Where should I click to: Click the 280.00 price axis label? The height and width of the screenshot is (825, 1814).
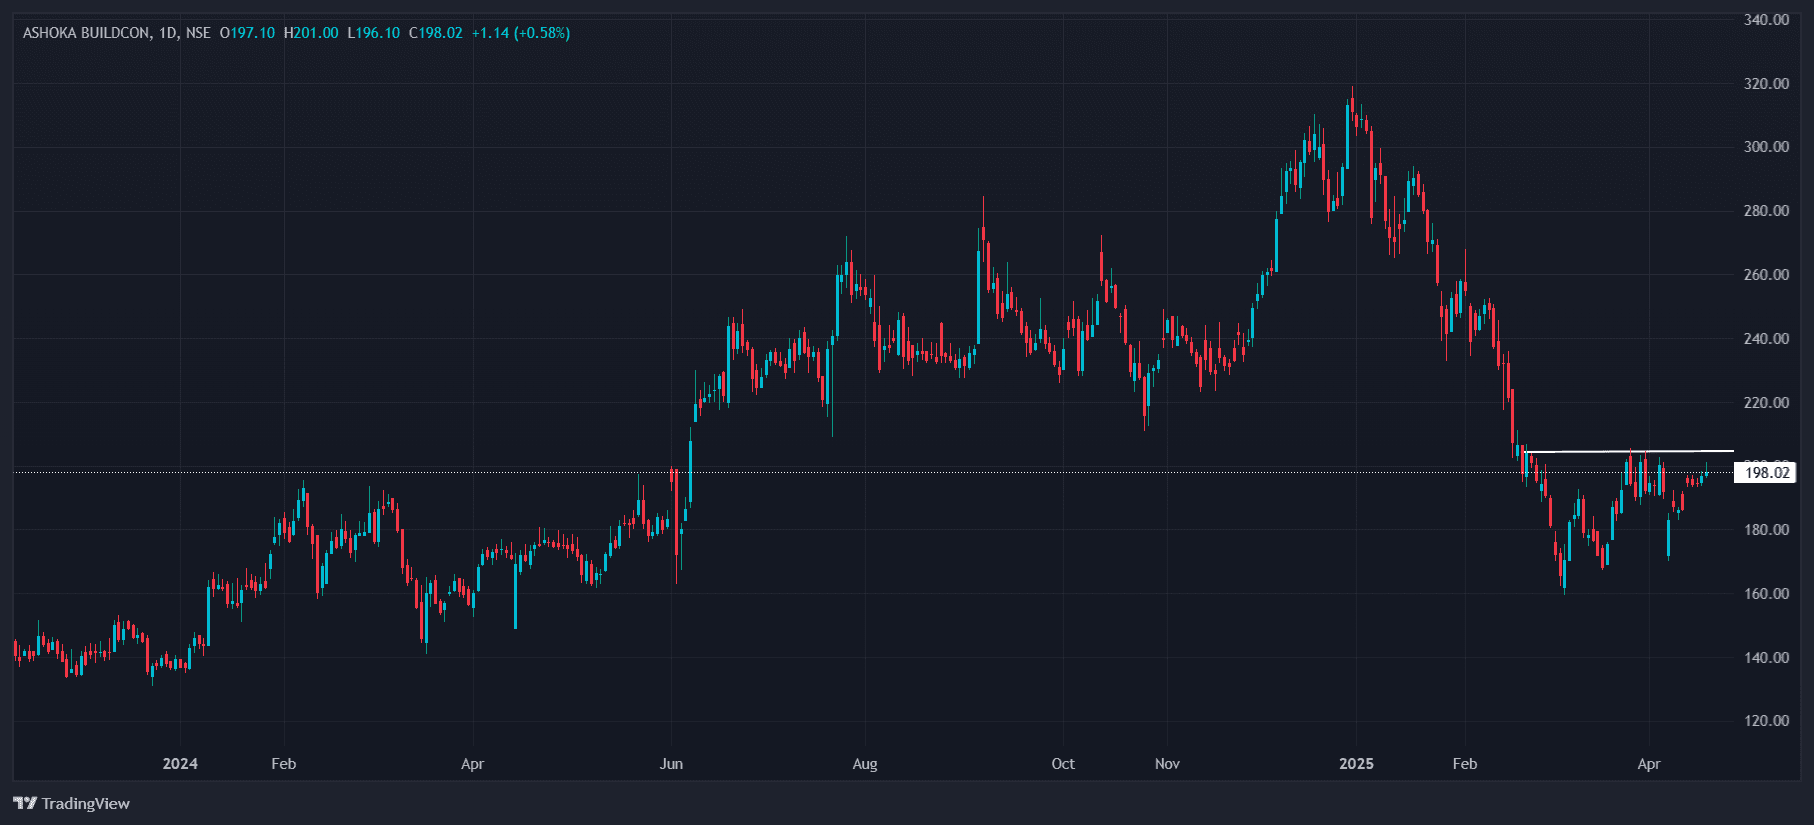1766,211
